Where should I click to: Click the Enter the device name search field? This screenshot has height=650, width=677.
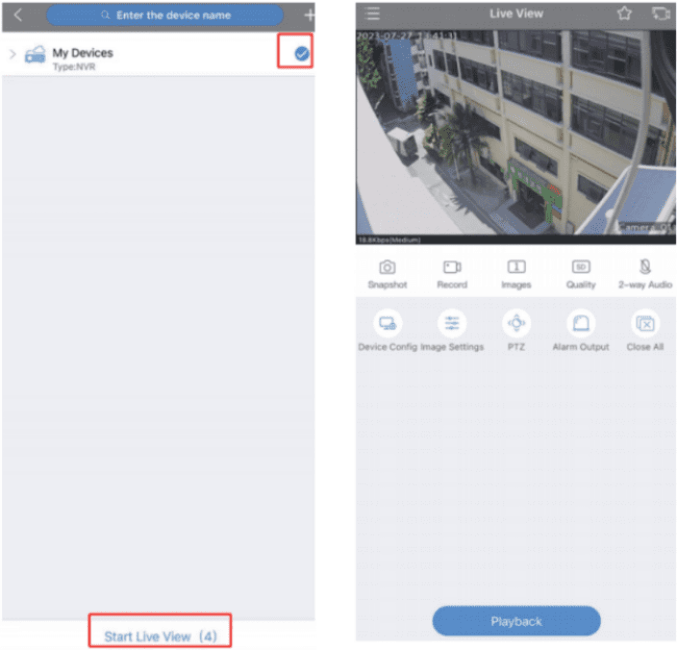point(165,15)
